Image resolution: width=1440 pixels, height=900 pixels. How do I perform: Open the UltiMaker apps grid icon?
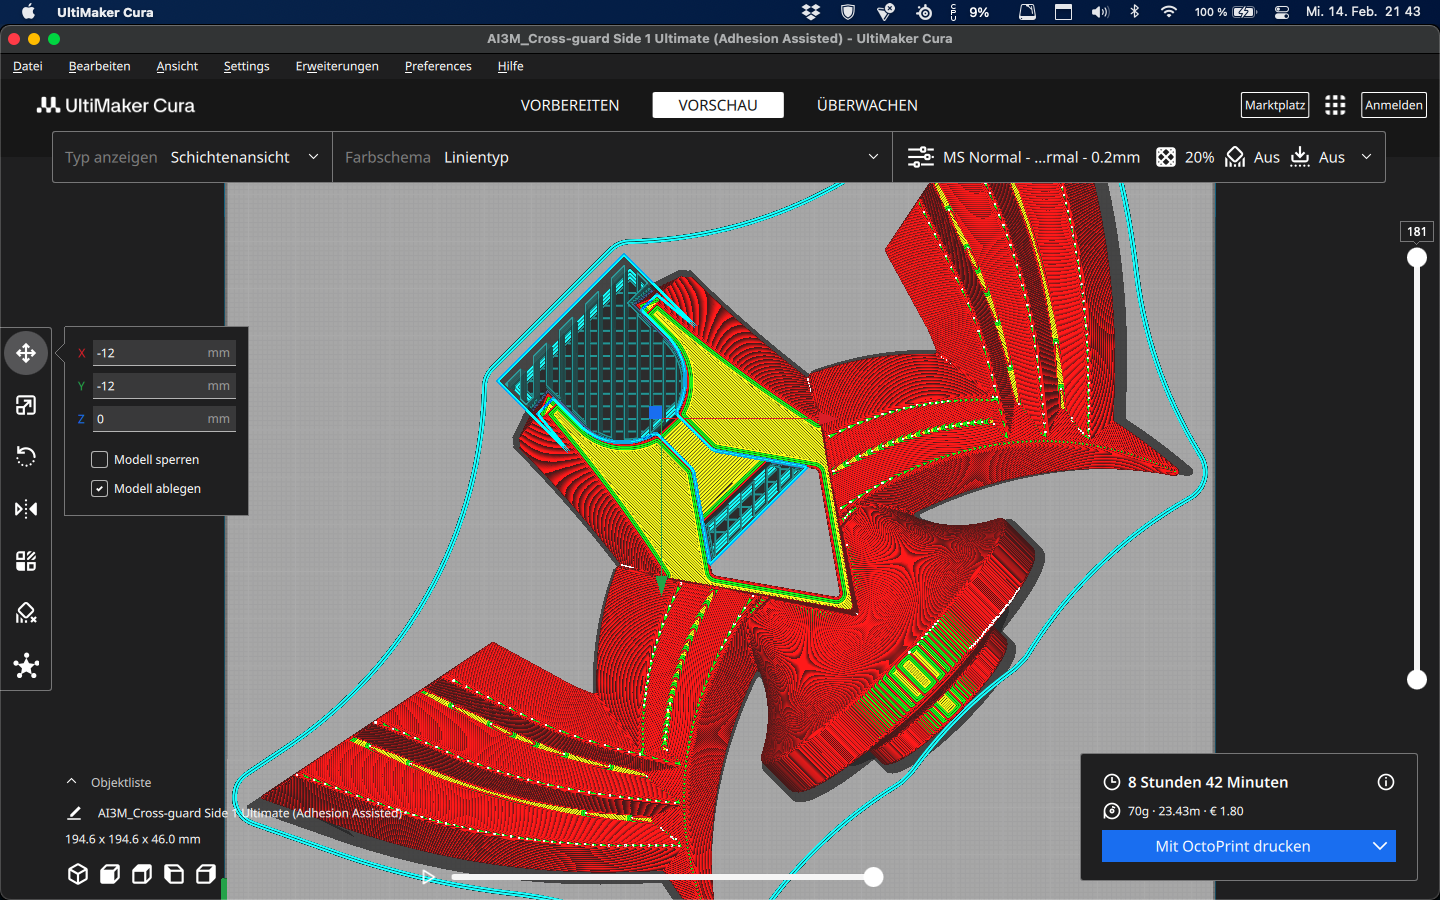(1335, 105)
